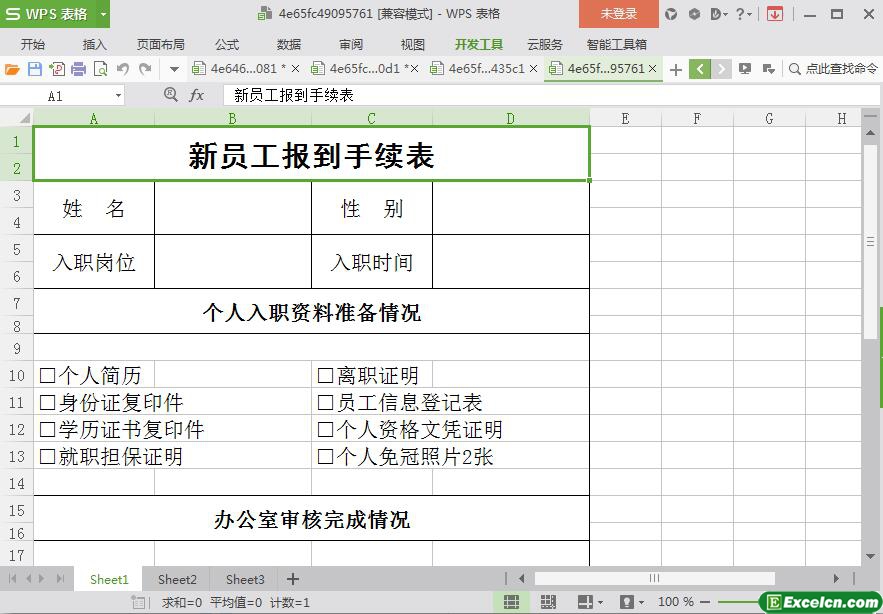Click the fx insert function icon
This screenshot has height=614, width=883.
coord(196,95)
